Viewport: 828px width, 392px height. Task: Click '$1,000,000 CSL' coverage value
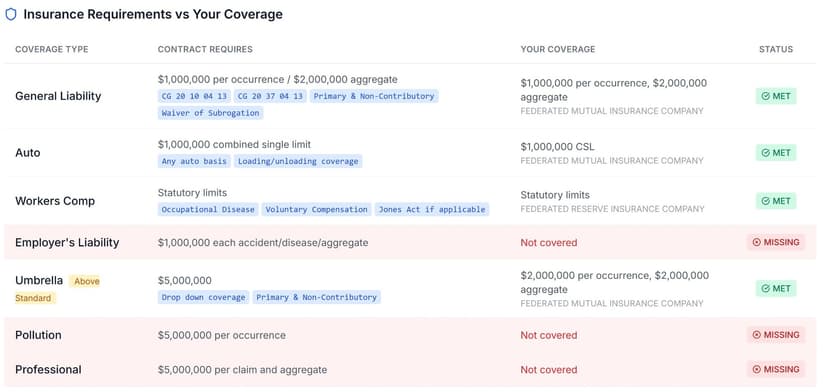(557, 146)
